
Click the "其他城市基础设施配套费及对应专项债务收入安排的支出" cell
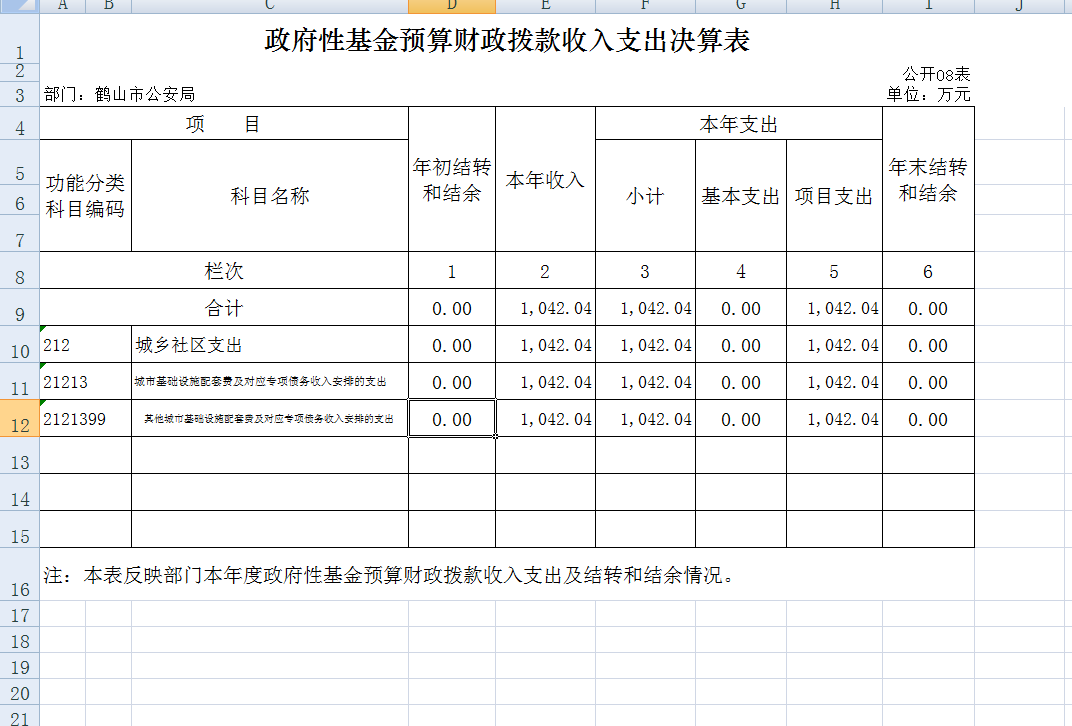[x=270, y=418]
